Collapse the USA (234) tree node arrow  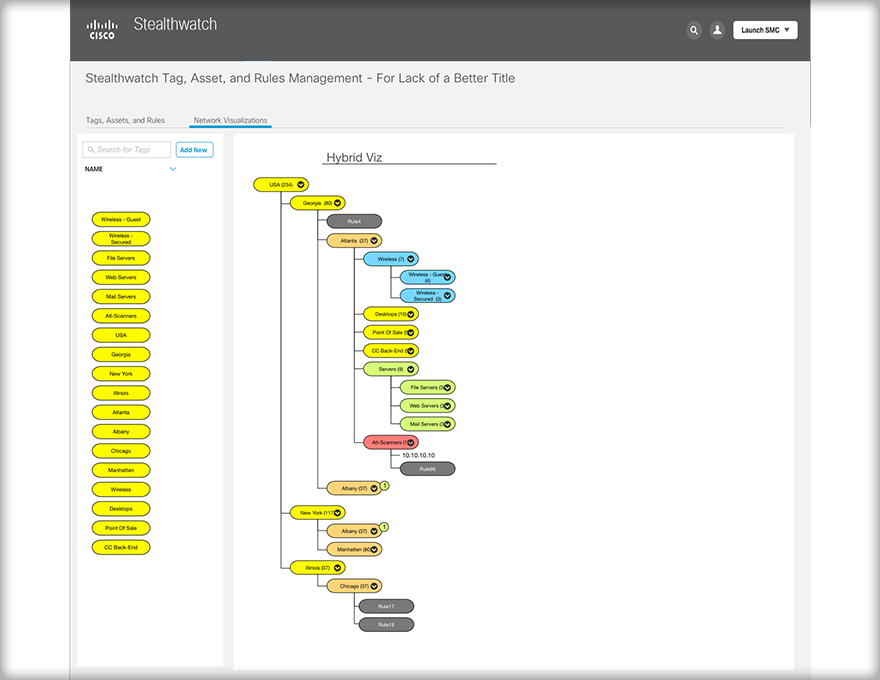click(x=301, y=185)
